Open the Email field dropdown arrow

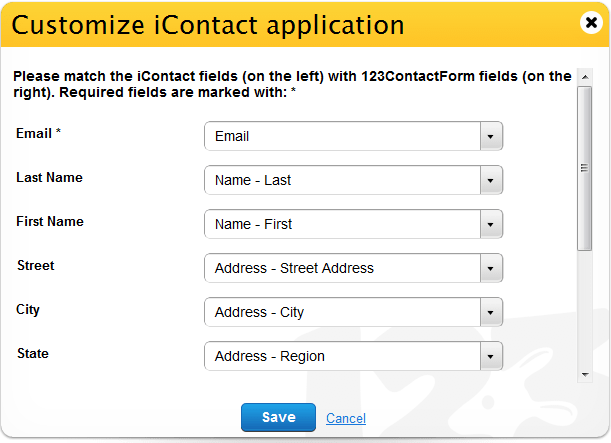coord(491,136)
